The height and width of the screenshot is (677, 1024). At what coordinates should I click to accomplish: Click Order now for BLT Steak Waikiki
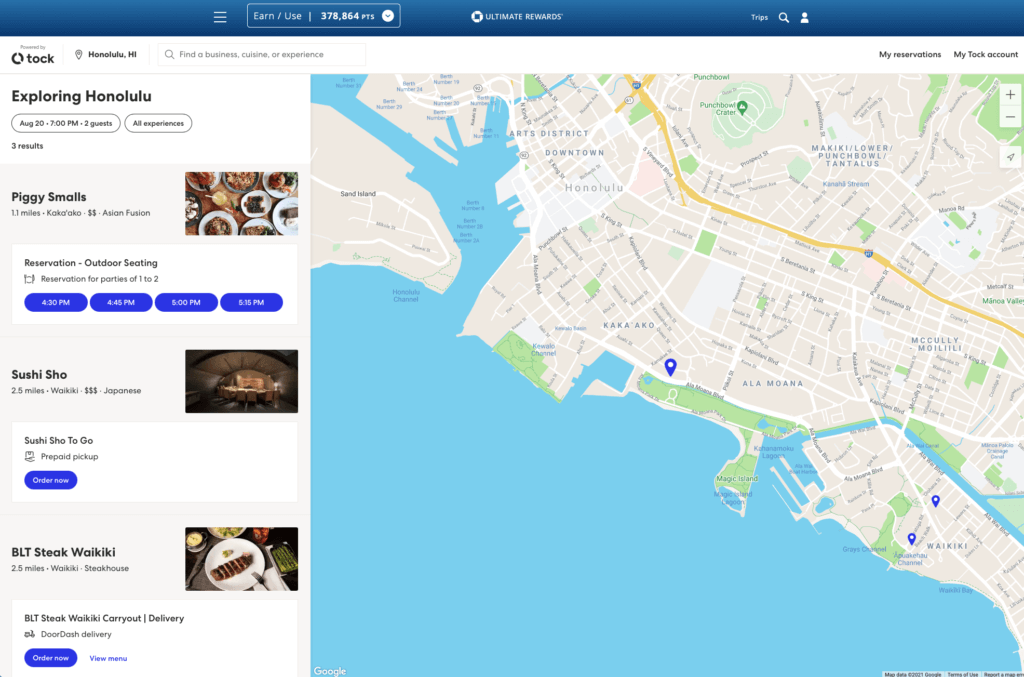pyautogui.click(x=51, y=658)
